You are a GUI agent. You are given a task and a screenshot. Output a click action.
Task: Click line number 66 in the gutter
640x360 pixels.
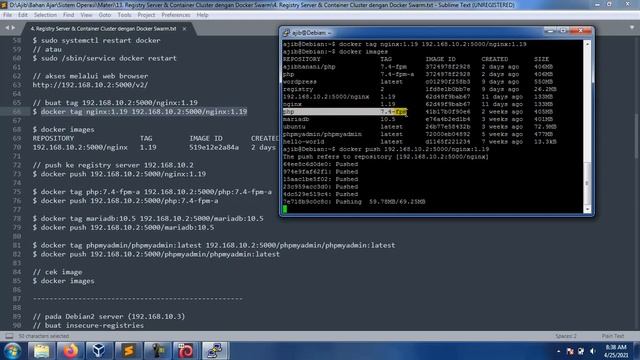pos(17,111)
